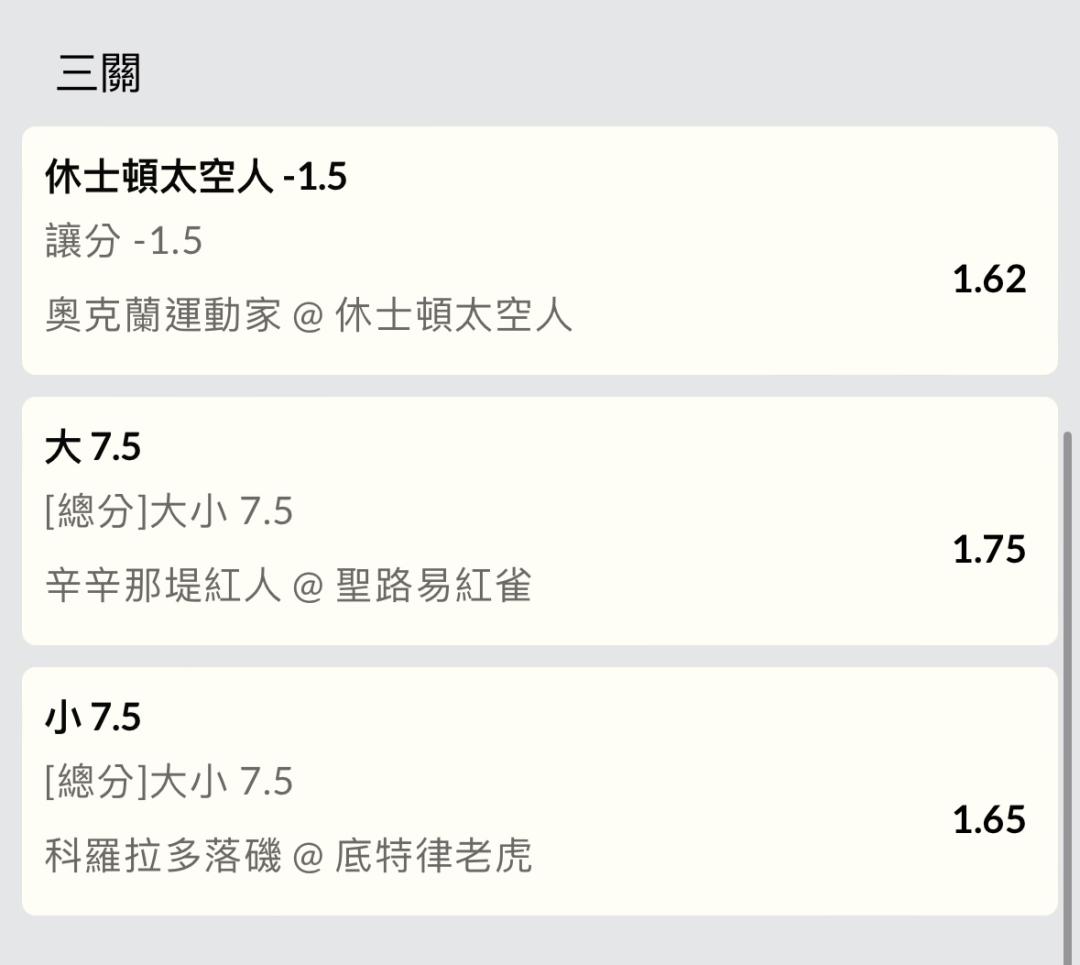Select the 讓分 -1.5 handicap label
This screenshot has height=965, width=1080.
pyautogui.click(x=124, y=241)
